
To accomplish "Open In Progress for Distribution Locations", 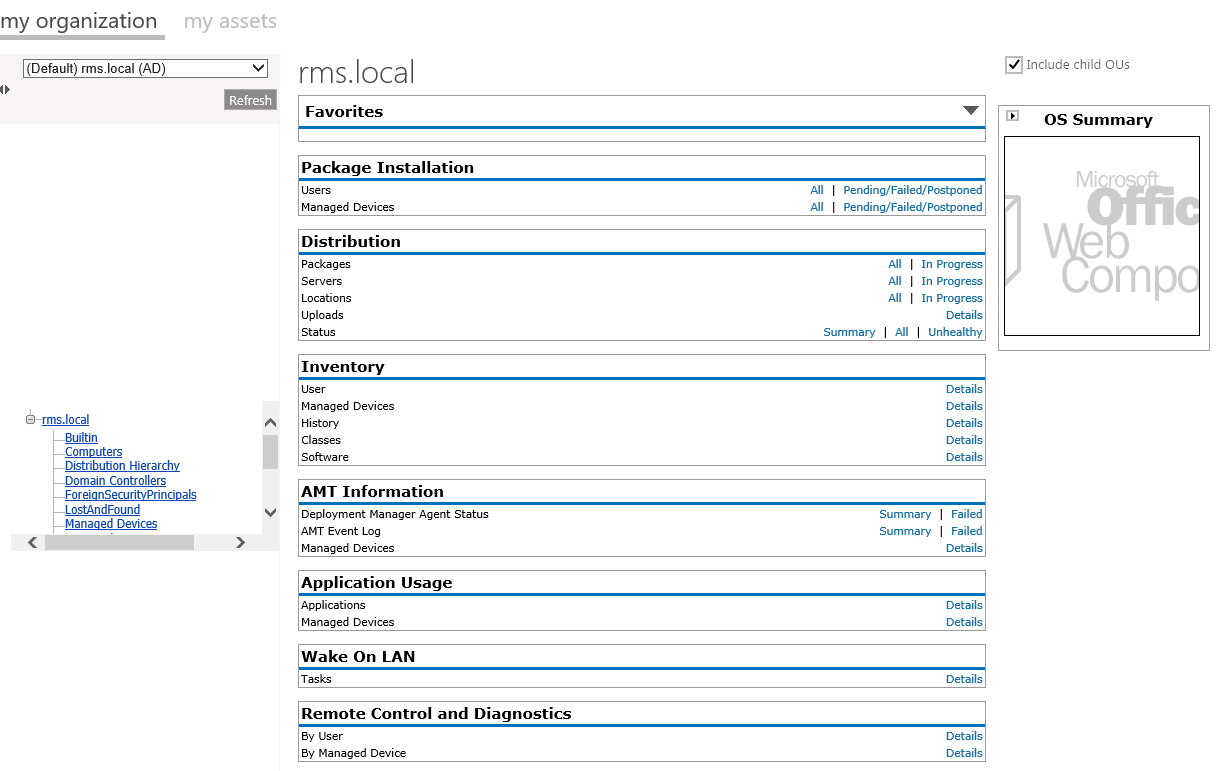I will pos(952,298).
